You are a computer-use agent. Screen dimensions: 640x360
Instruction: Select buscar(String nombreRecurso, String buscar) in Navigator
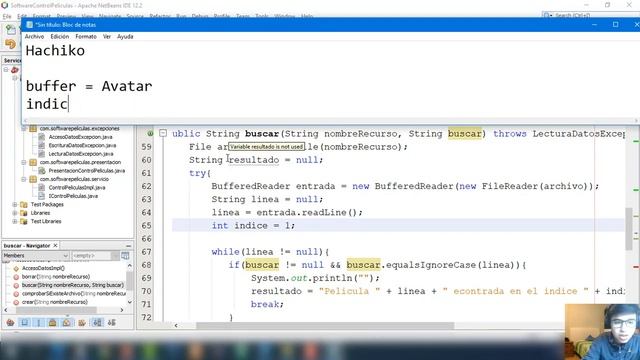pyautogui.click(x=72, y=285)
